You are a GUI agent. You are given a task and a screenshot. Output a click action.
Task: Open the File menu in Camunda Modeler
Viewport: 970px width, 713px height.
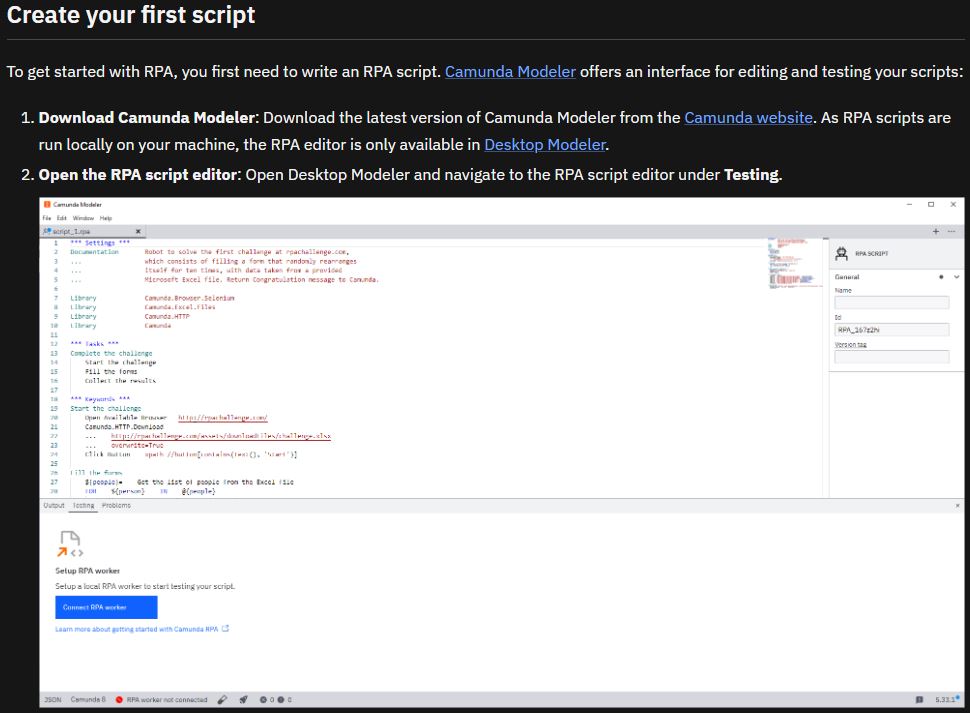tap(47, 218)
